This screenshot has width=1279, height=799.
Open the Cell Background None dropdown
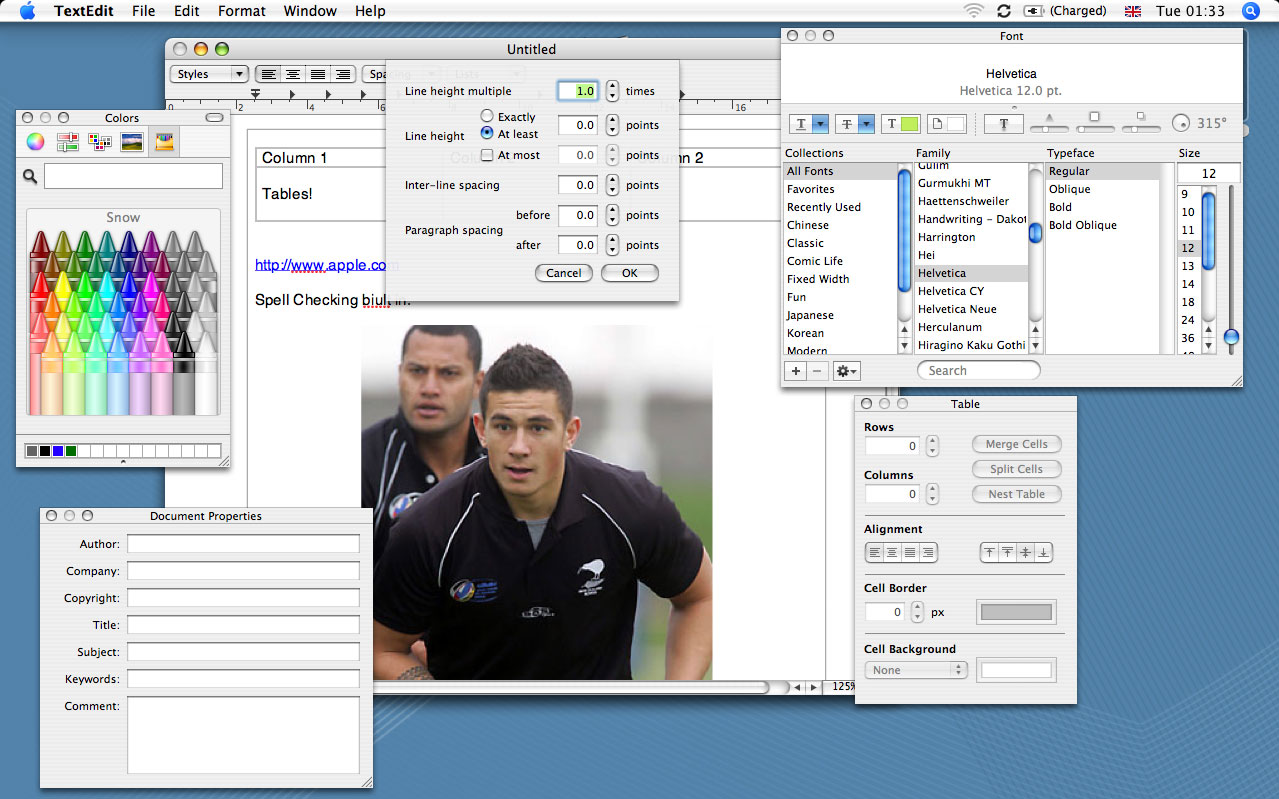coord(916,670)
